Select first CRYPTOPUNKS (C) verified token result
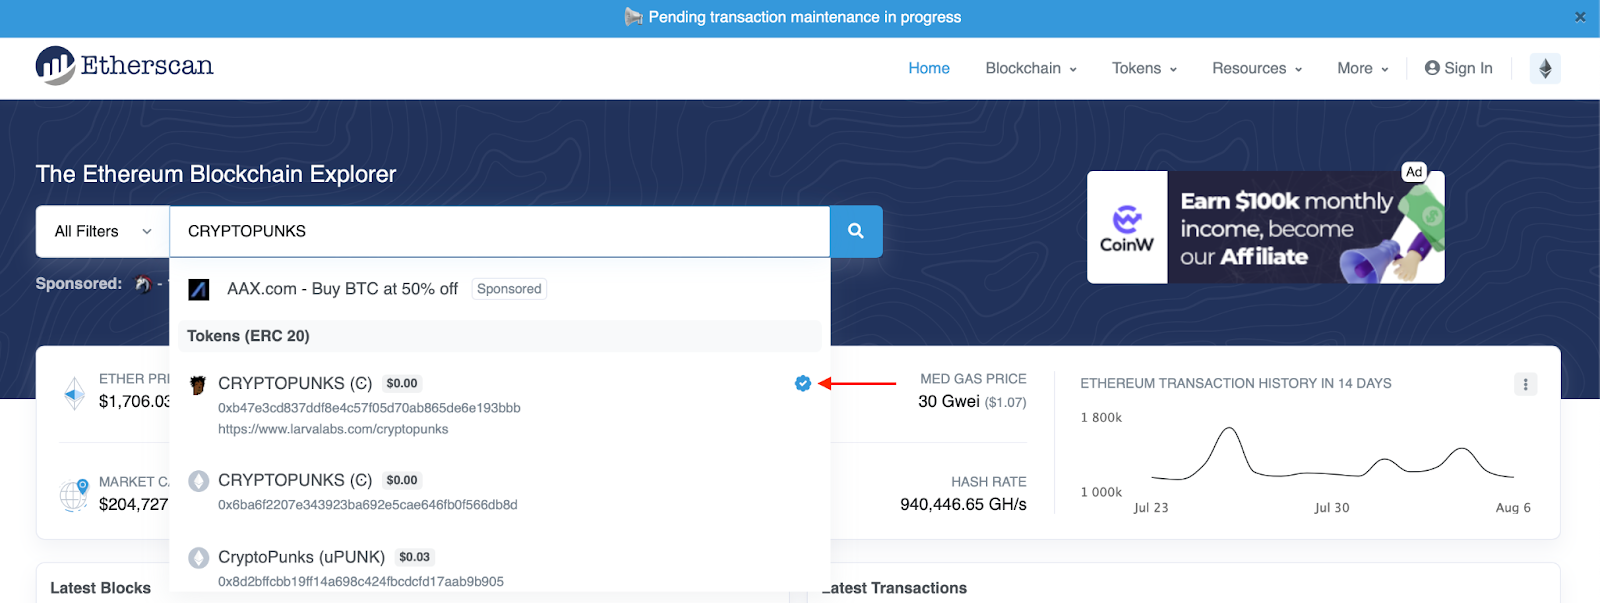The width and height of the screenshot is (1600, 603). pyautogui.click(x=500, y=405)
